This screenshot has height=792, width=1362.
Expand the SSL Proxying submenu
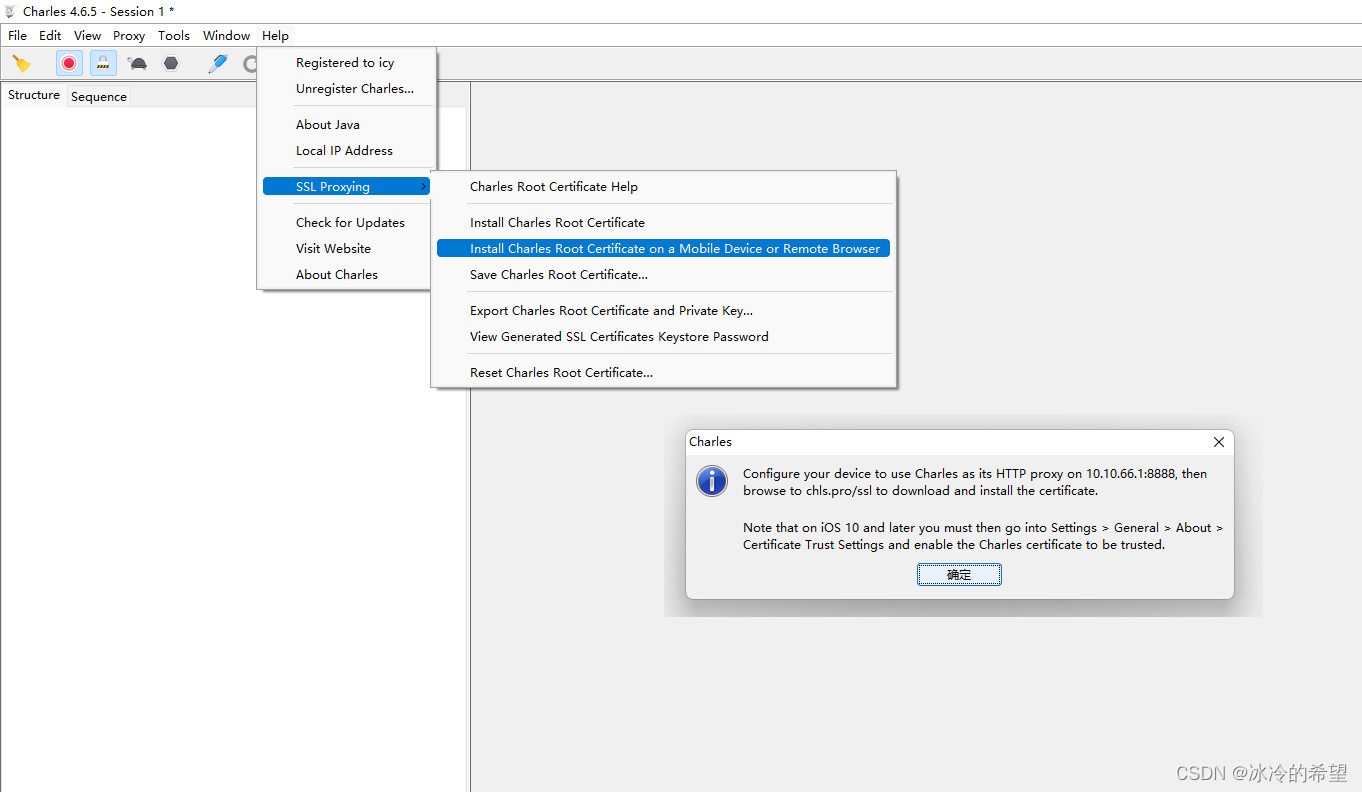tap(347, 186)
